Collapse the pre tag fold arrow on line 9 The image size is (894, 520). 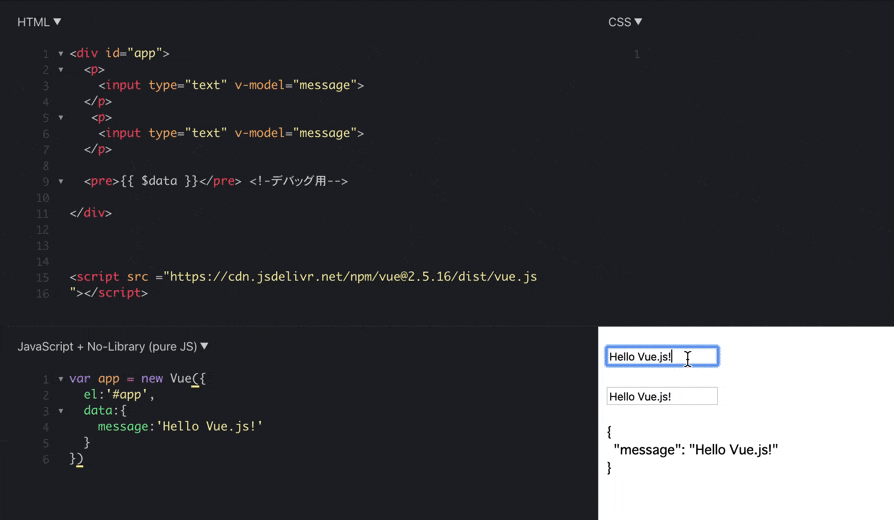point(60,181)
